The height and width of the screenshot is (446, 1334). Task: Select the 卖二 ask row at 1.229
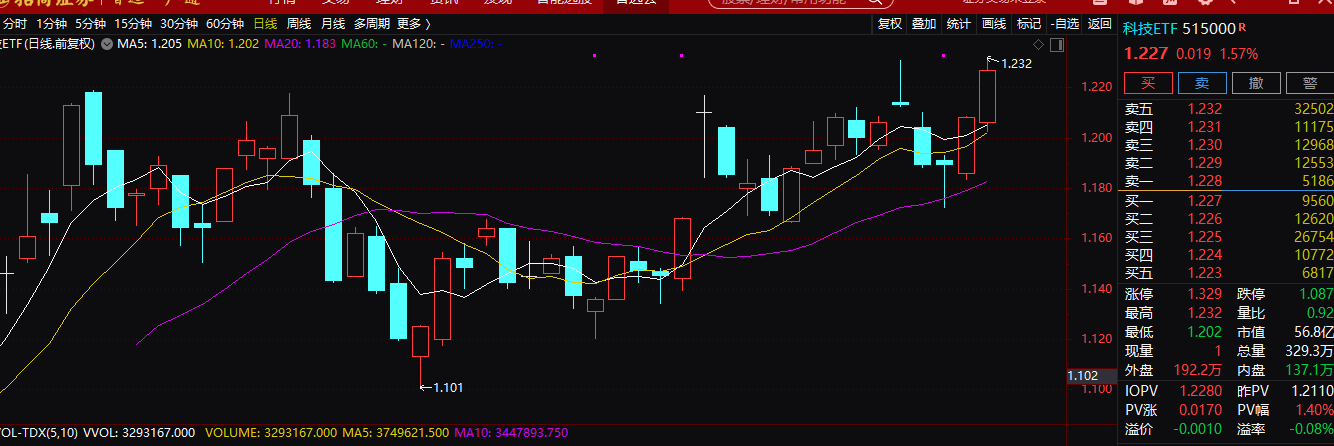[x=1228, y=163]
